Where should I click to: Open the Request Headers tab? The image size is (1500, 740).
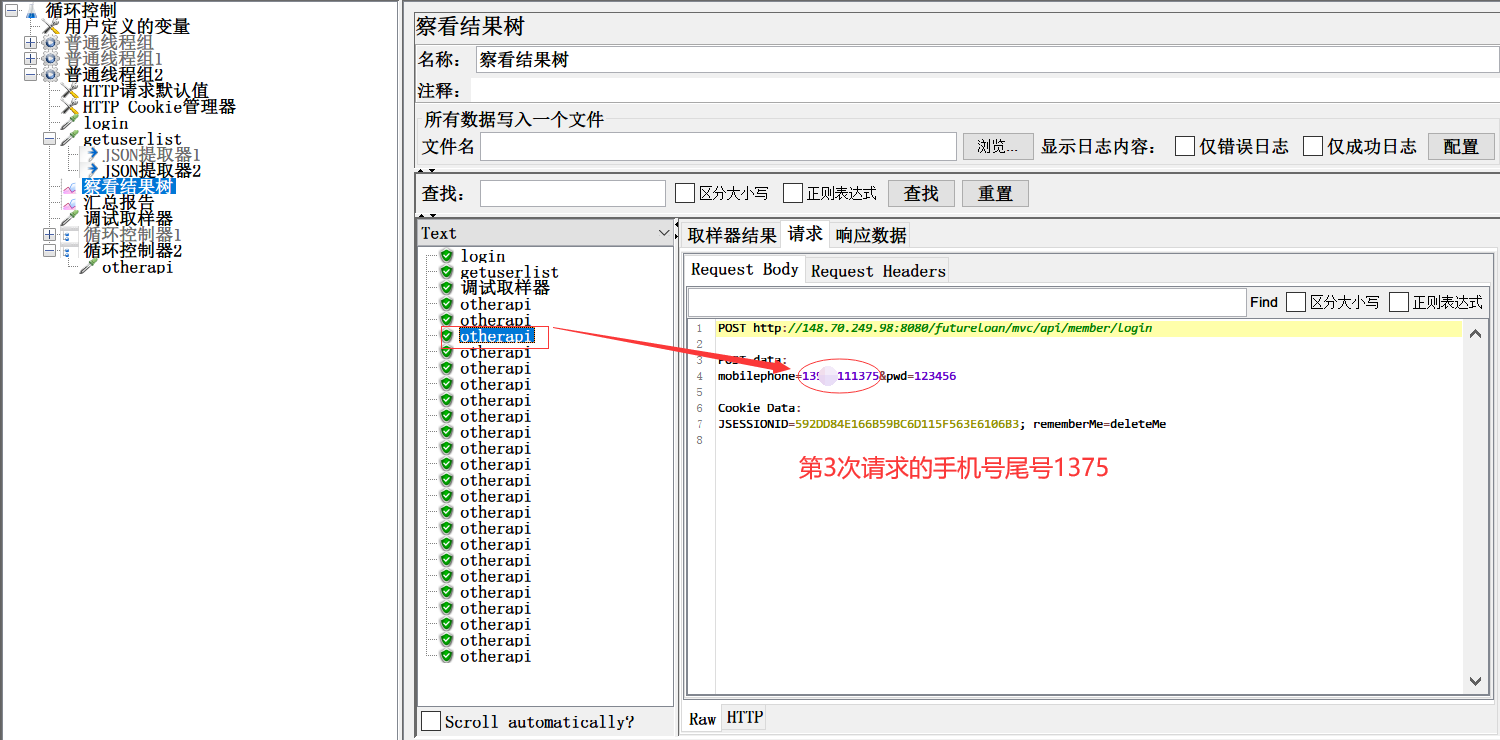click(877, 271)
